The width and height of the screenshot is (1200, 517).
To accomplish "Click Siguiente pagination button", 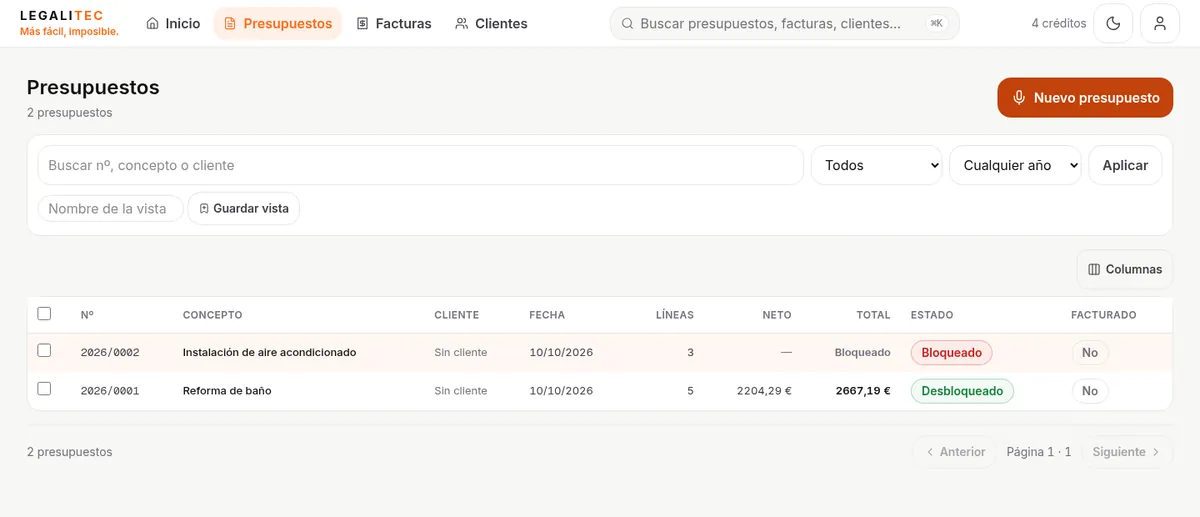I will 1127,452.
